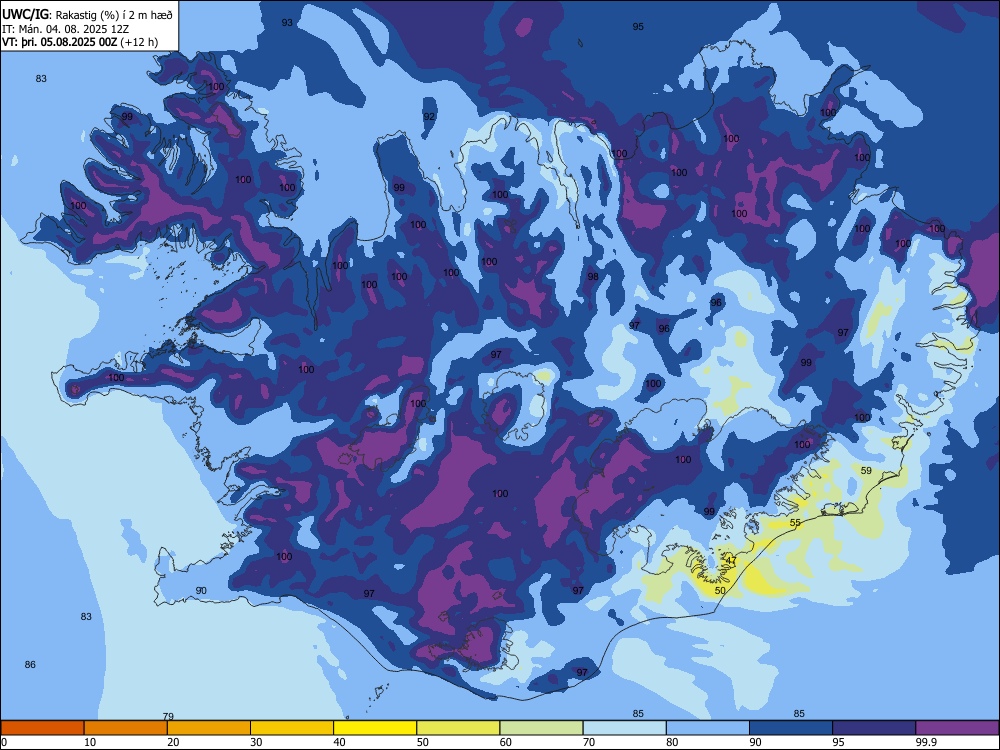Select the amber 30–40 legend swatch
This screenshot has width=1000, height=750.
point(292,728)
